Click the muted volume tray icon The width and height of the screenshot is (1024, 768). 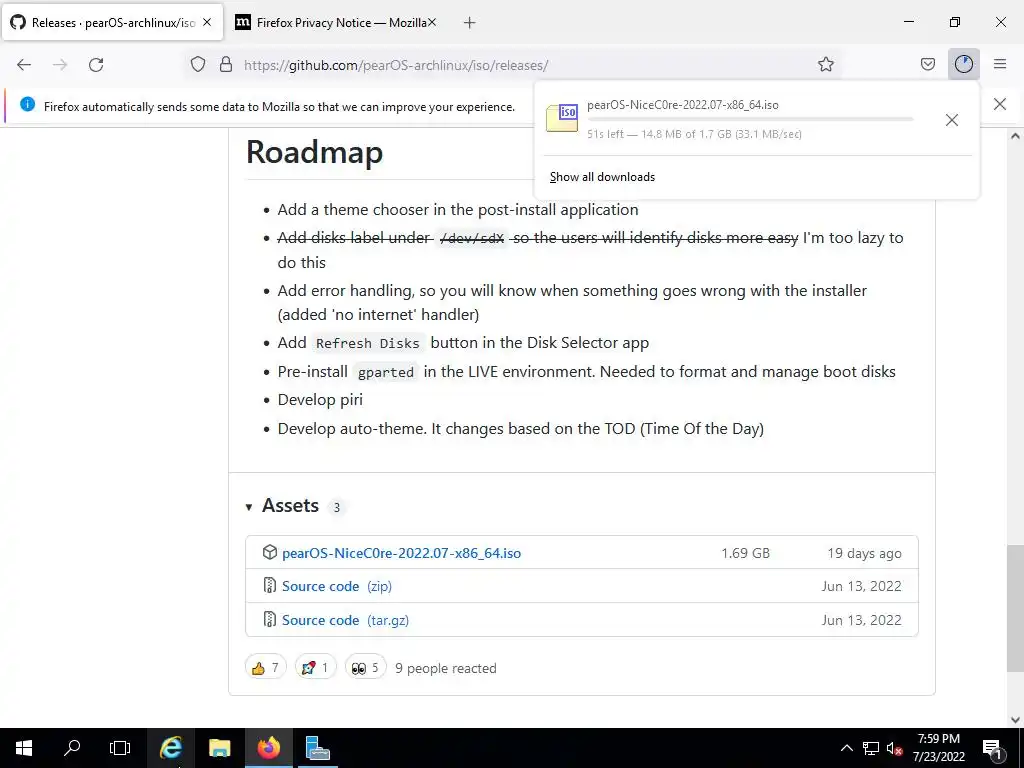894,748
